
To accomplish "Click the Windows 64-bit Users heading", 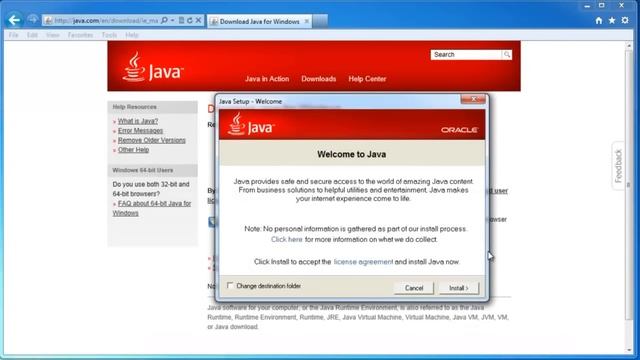I will tap(142, 170).
